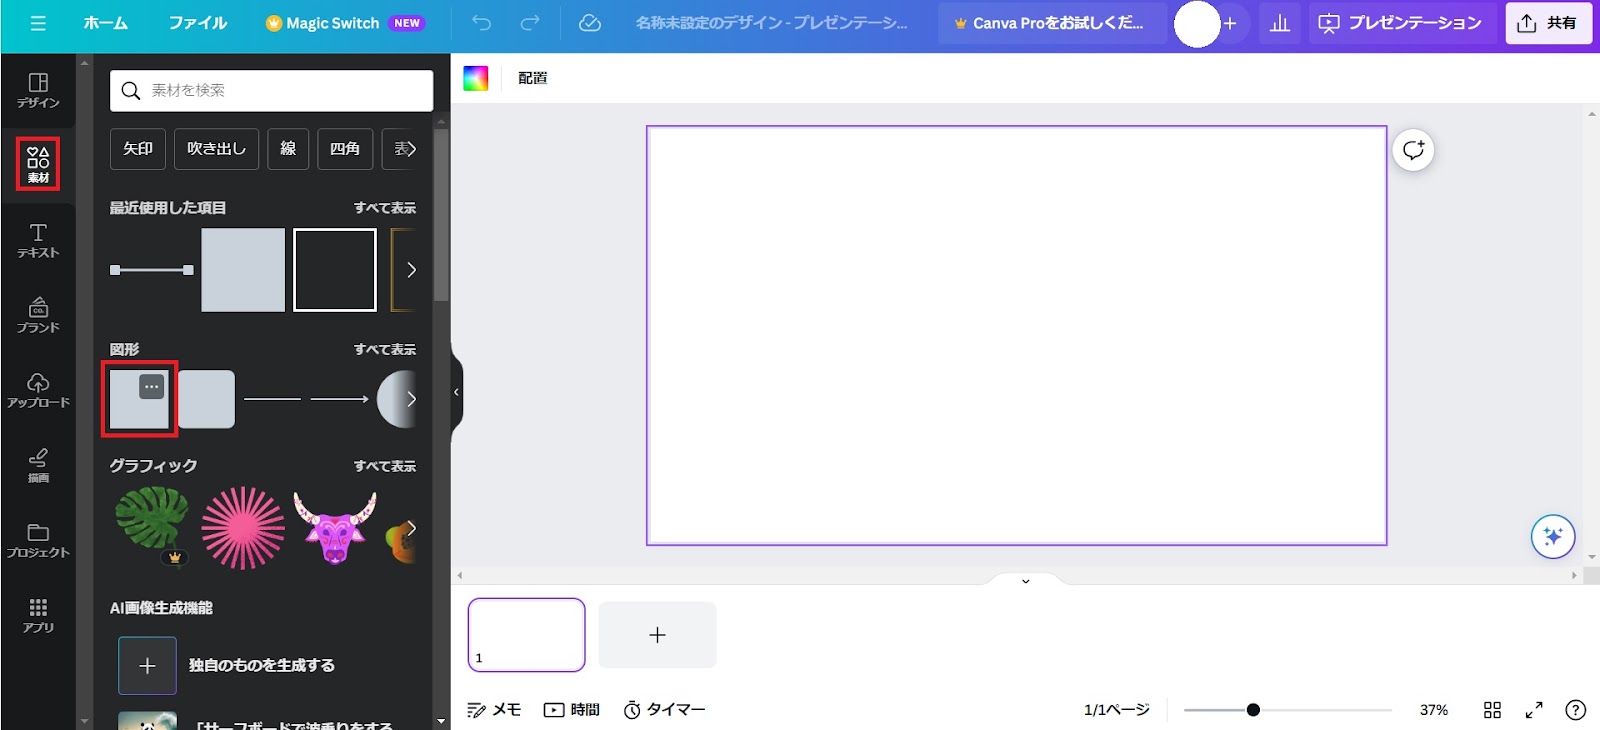Click the zoom slider handle

click(x=1253, y=710)
